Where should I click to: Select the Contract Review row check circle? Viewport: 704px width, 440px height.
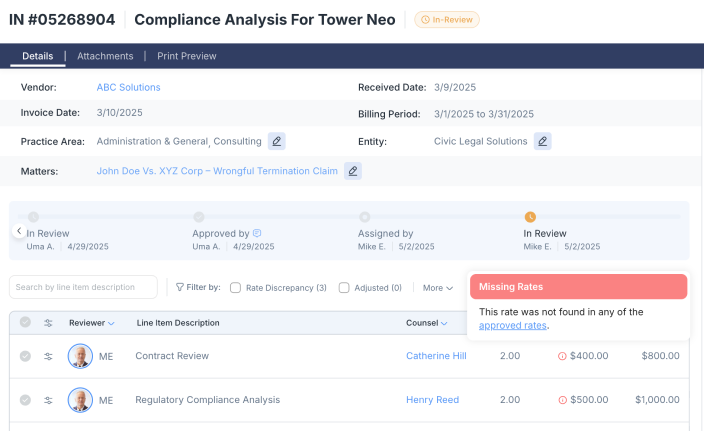(25, 356)
